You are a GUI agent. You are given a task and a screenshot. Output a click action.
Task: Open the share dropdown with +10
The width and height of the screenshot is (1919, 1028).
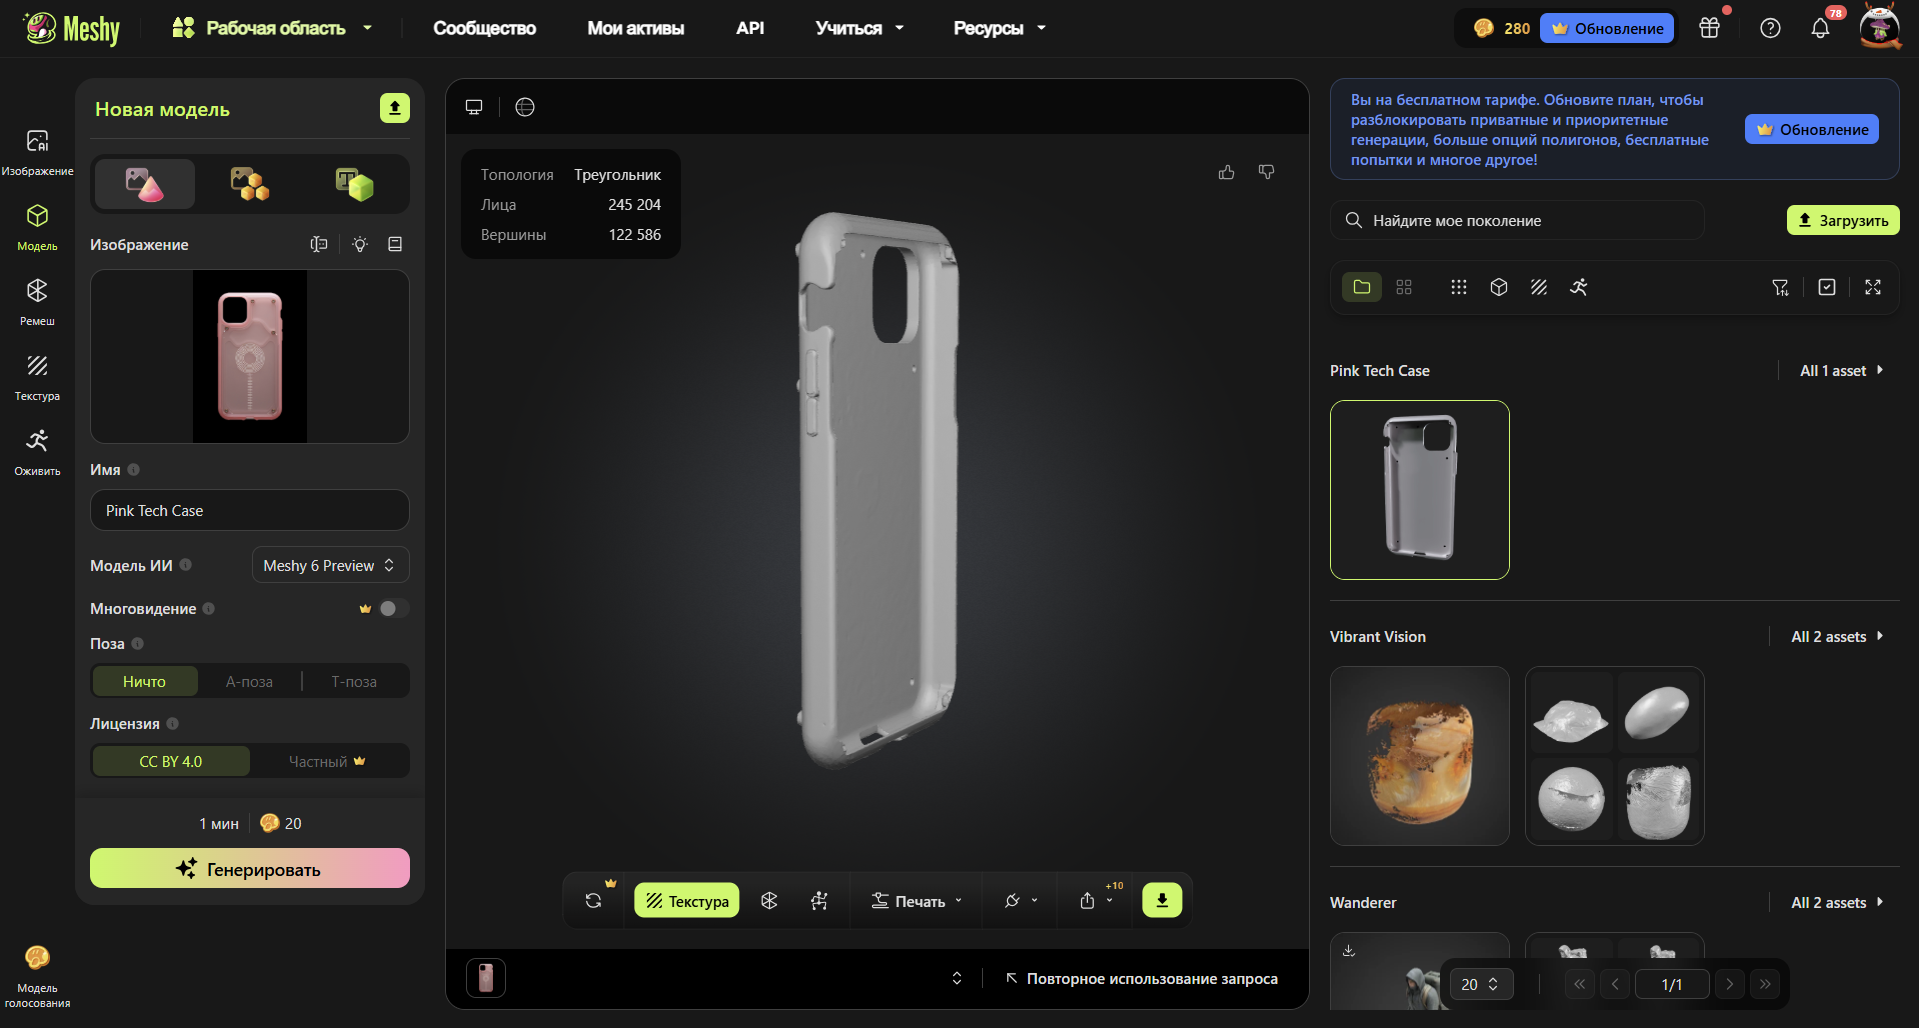tap(1097, 900)
